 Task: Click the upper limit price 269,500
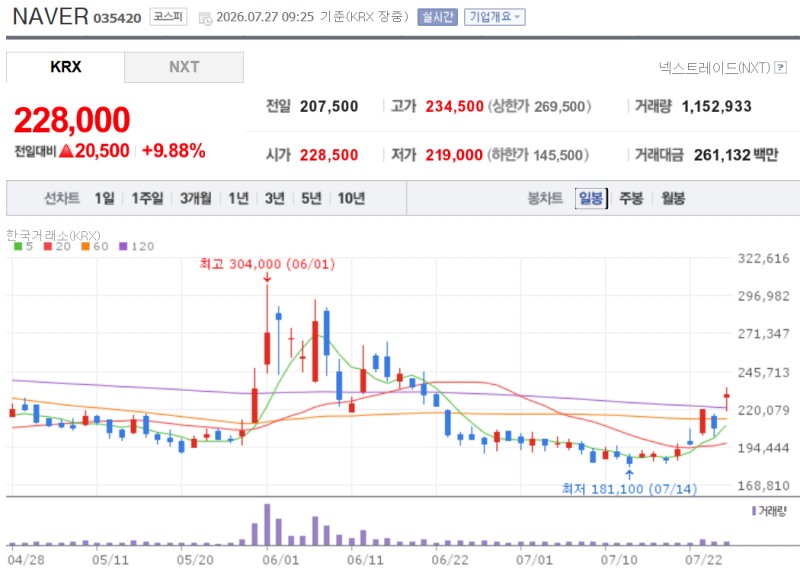tap(559, 107)
